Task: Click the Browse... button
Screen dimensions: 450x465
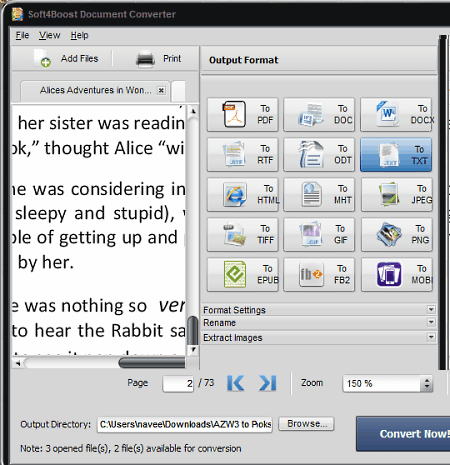Action: tap(306, 424)
